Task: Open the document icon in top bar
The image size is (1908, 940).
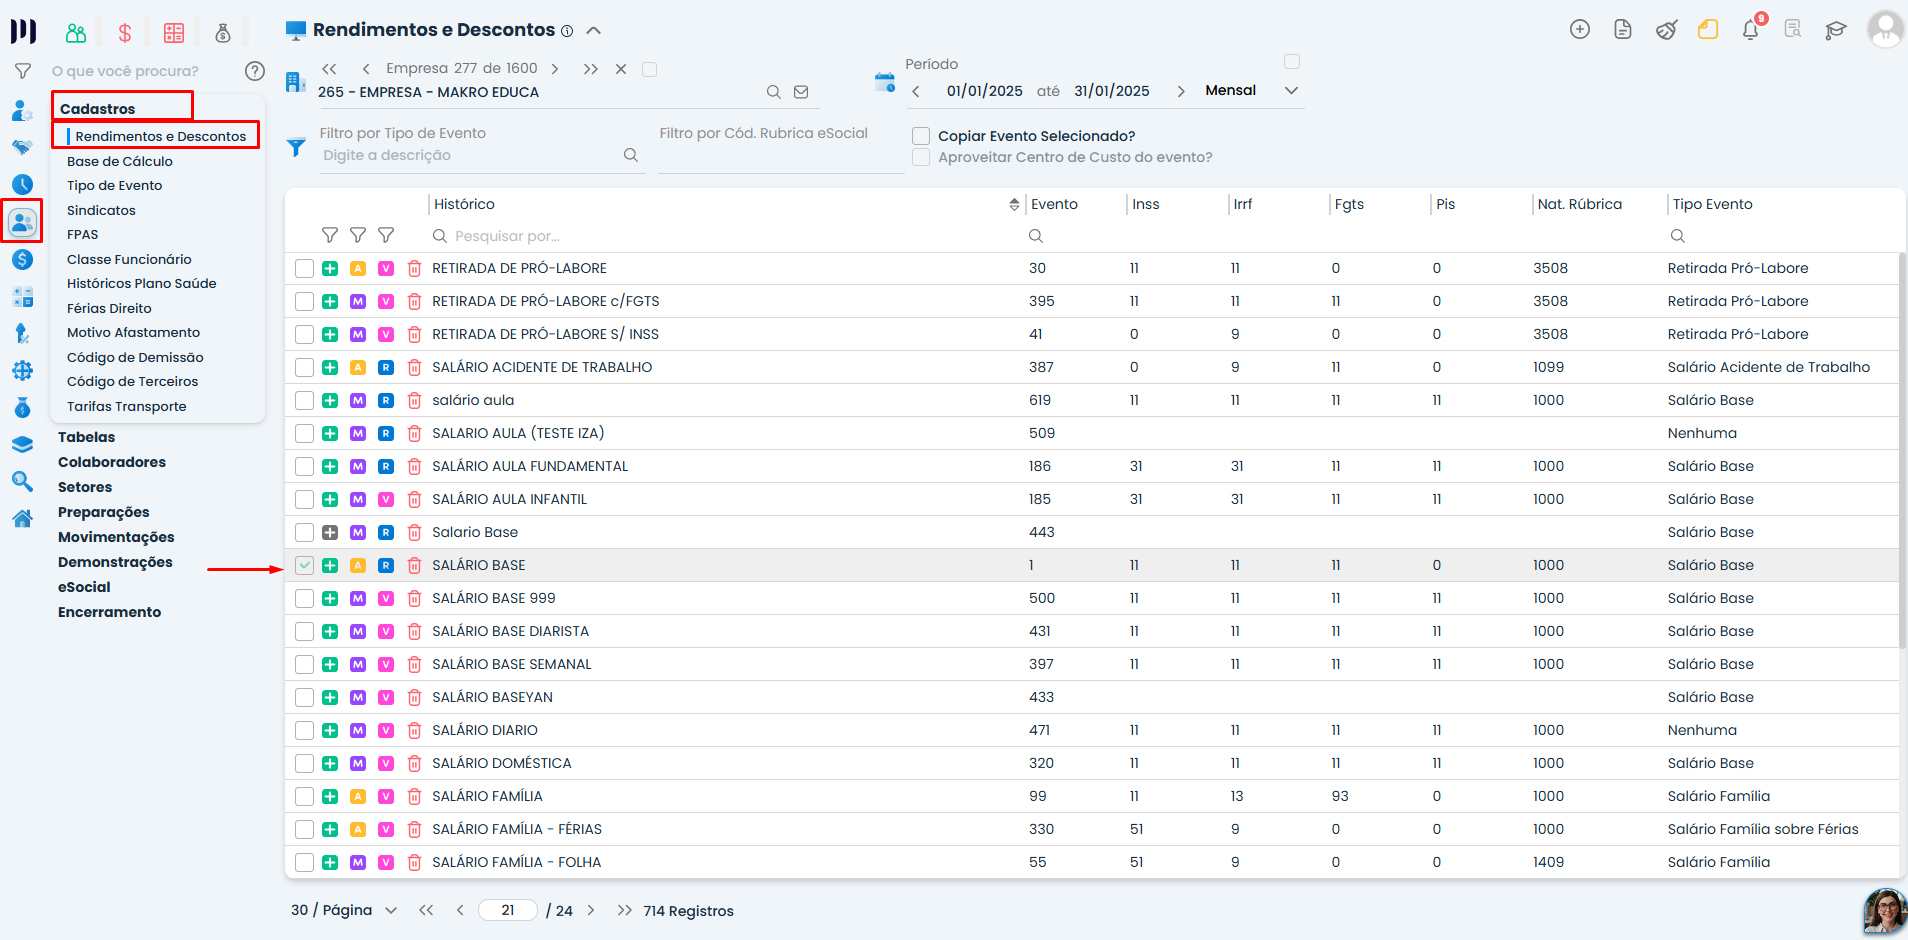Action: [1623, 30]
